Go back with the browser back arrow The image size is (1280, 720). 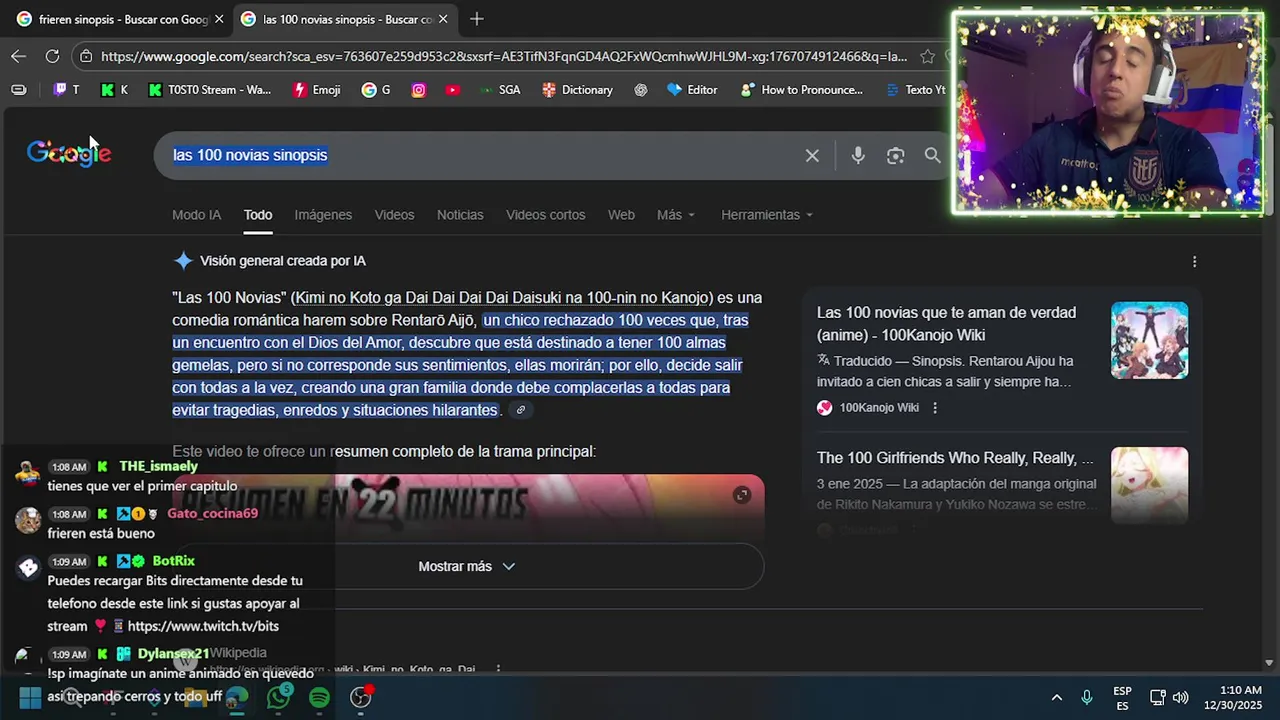click(x=19, y=56)
